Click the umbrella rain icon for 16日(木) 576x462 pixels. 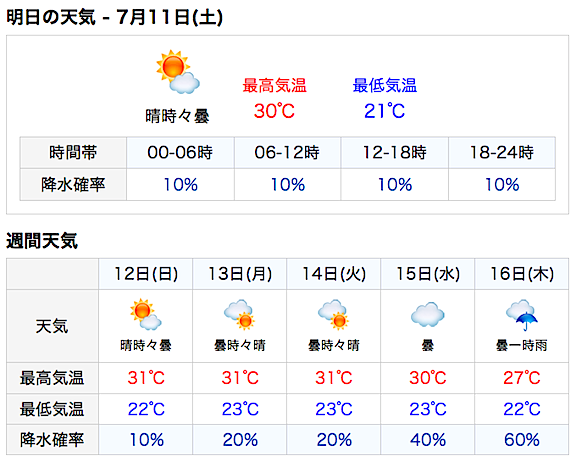click(522, 315)
